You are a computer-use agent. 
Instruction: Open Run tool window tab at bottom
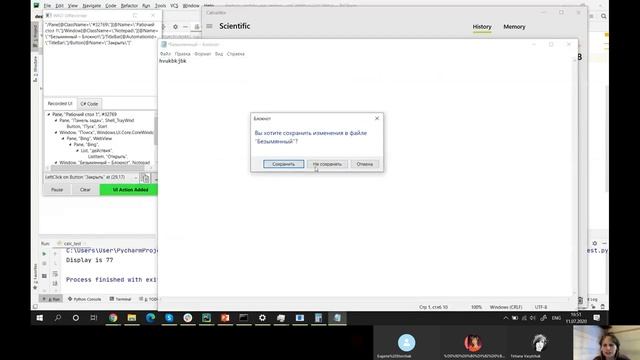coord(51,299)
